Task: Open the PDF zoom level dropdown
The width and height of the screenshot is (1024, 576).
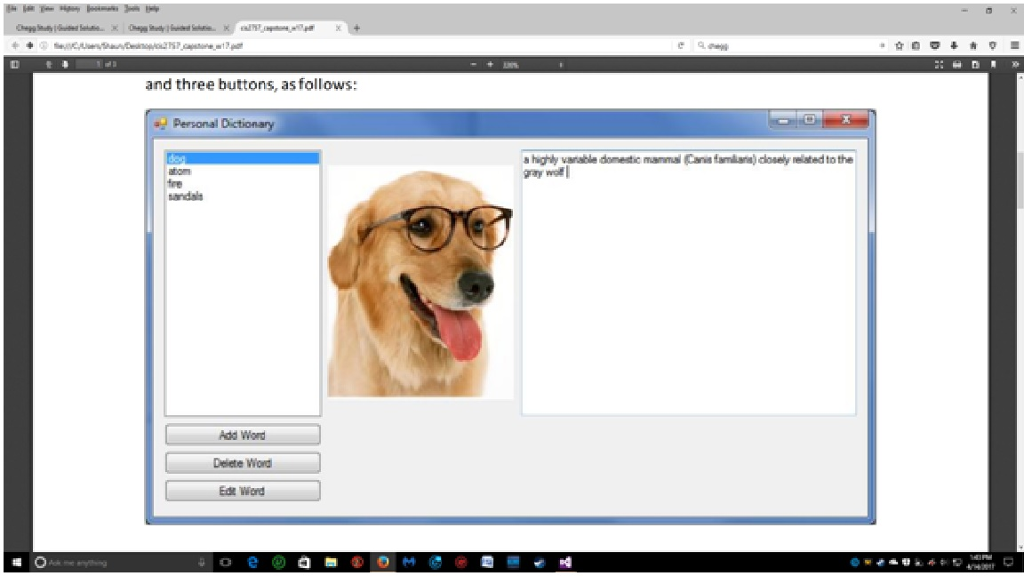Action: point(533,65)
